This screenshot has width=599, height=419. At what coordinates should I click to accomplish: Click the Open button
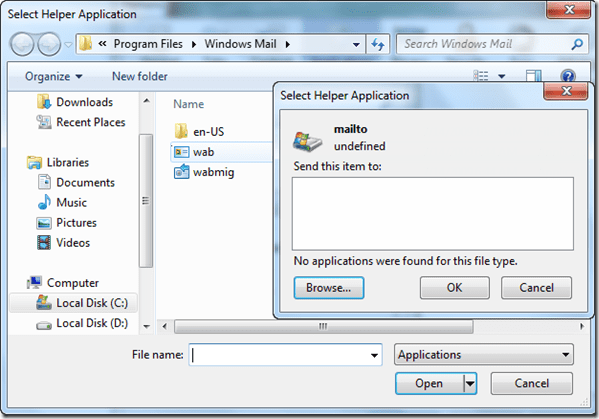coord(429,383)
